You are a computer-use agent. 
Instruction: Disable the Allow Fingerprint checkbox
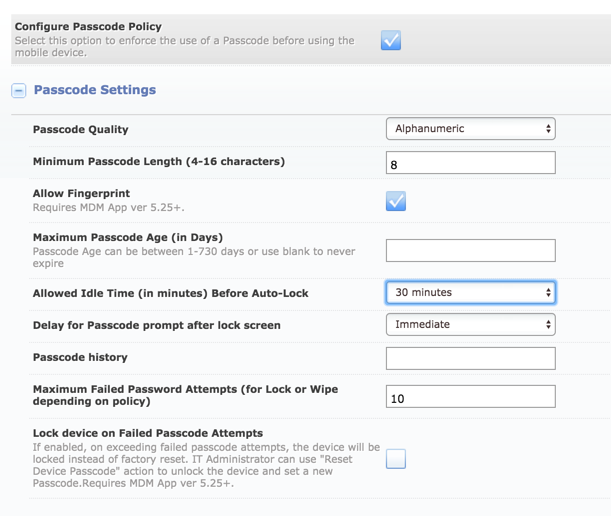396,201
